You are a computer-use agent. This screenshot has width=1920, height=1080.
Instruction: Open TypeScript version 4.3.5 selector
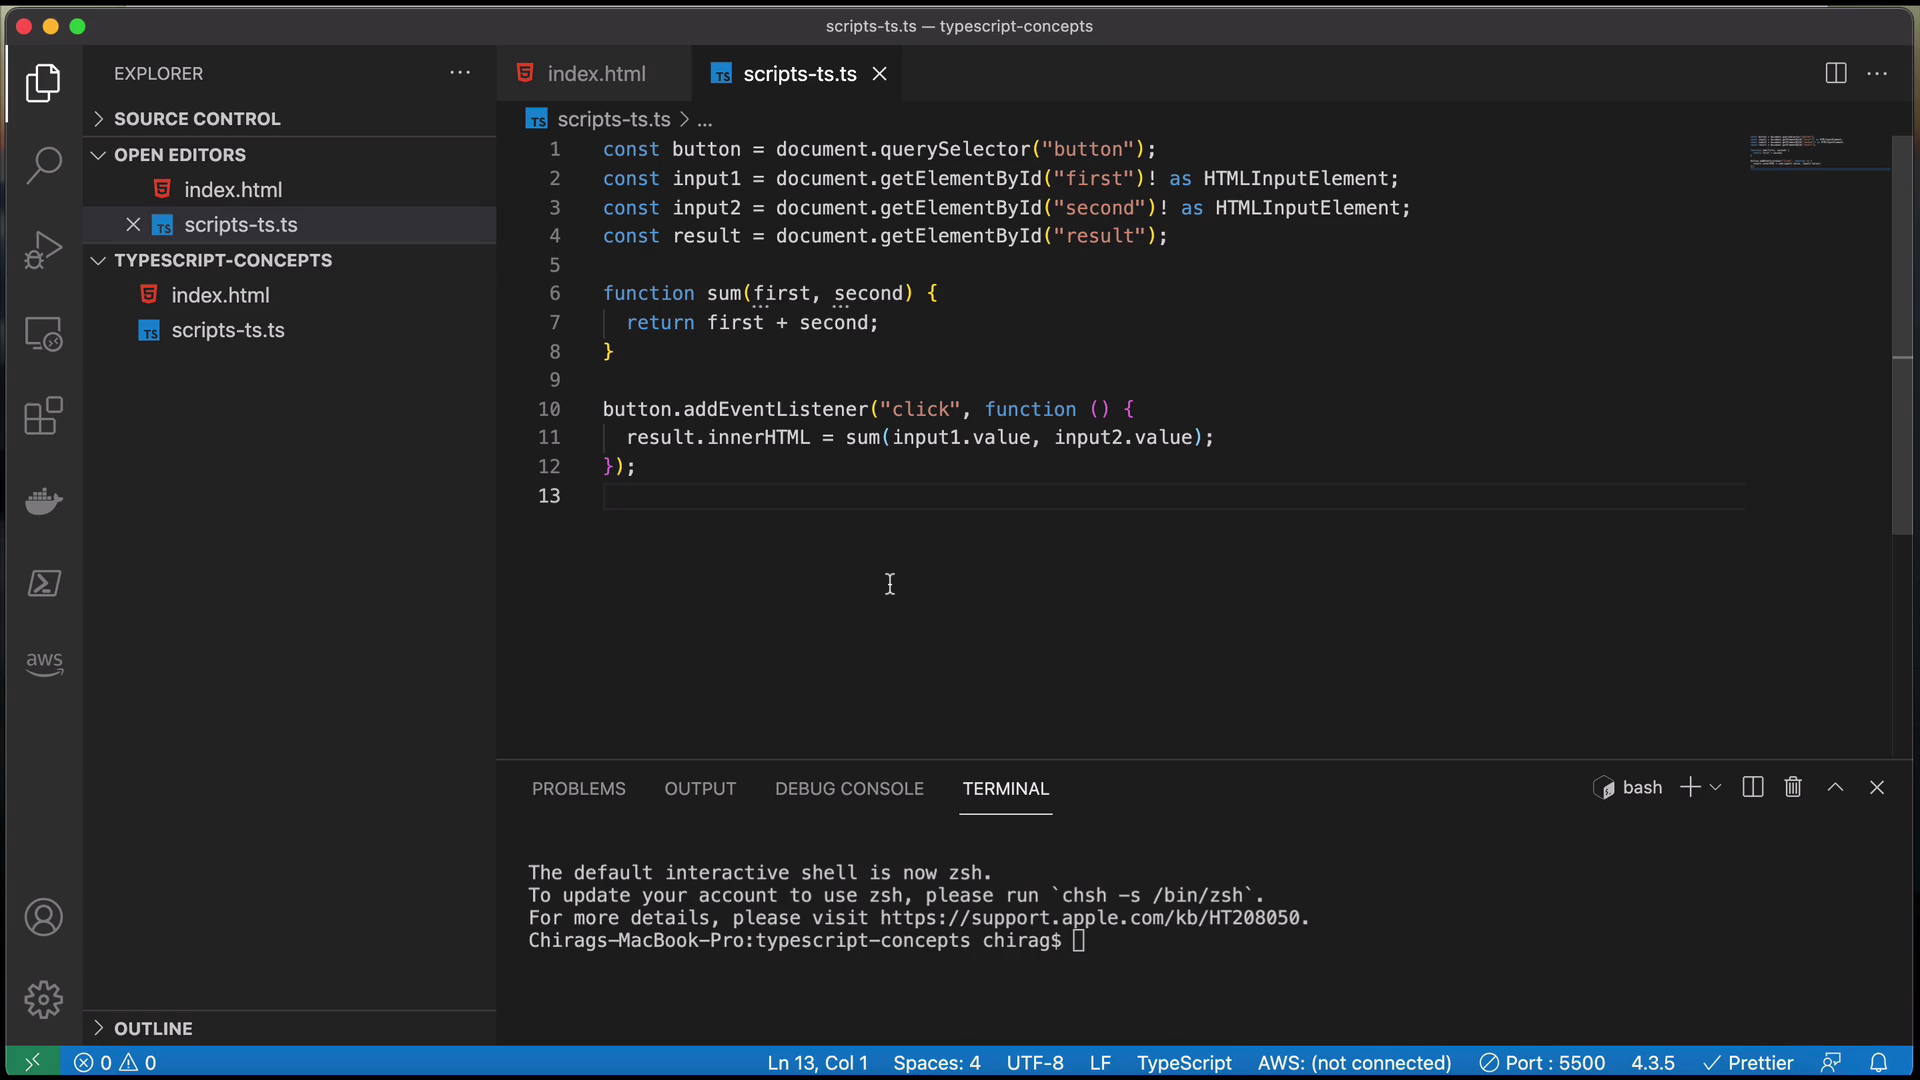[x=1653, y=1062]
